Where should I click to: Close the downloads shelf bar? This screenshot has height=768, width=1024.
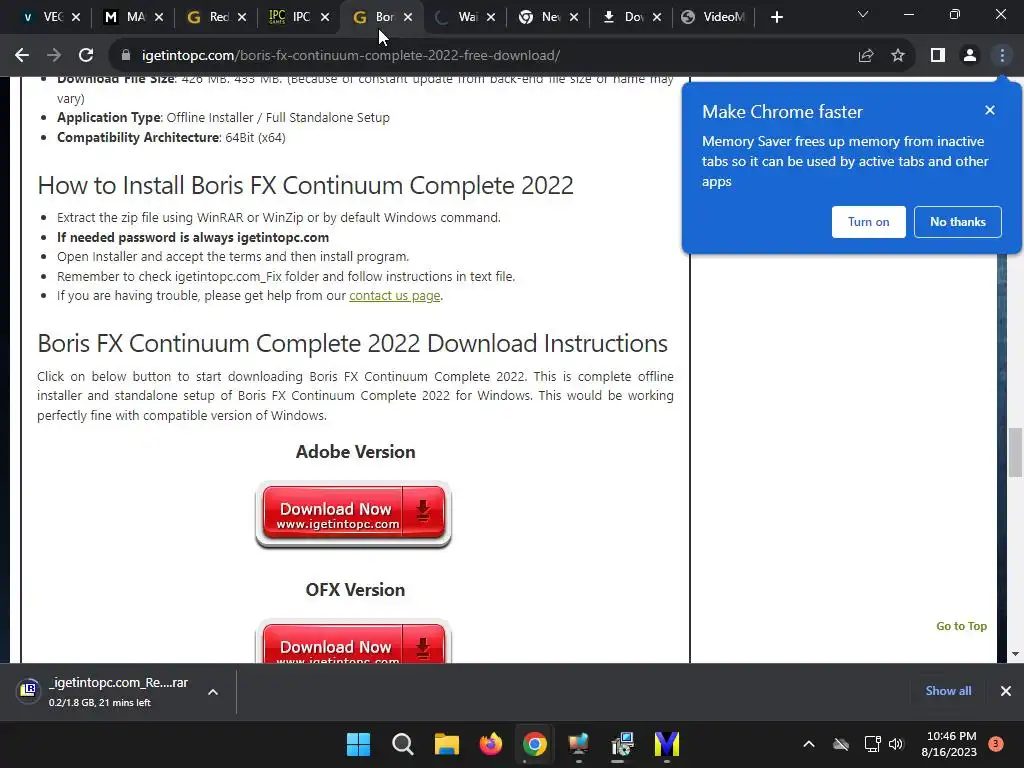pos(1006,691)
